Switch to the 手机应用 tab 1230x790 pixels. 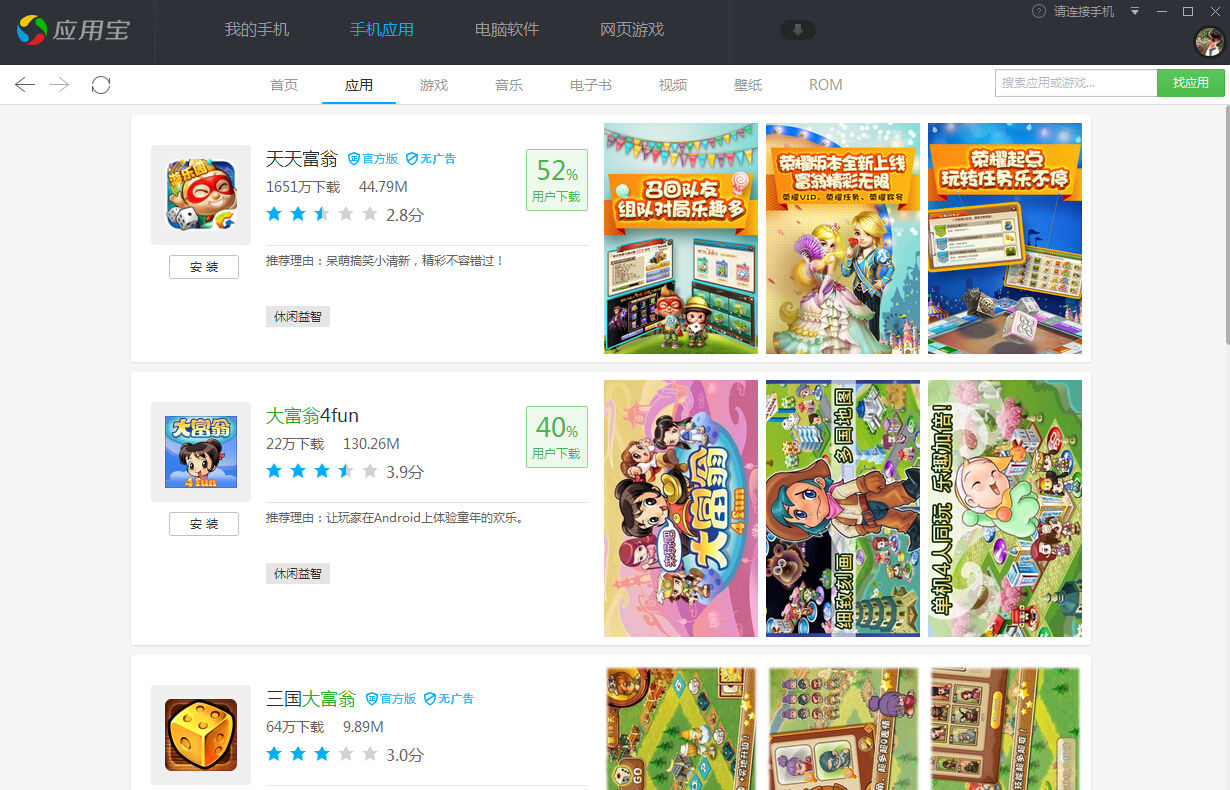coord(382,30)
